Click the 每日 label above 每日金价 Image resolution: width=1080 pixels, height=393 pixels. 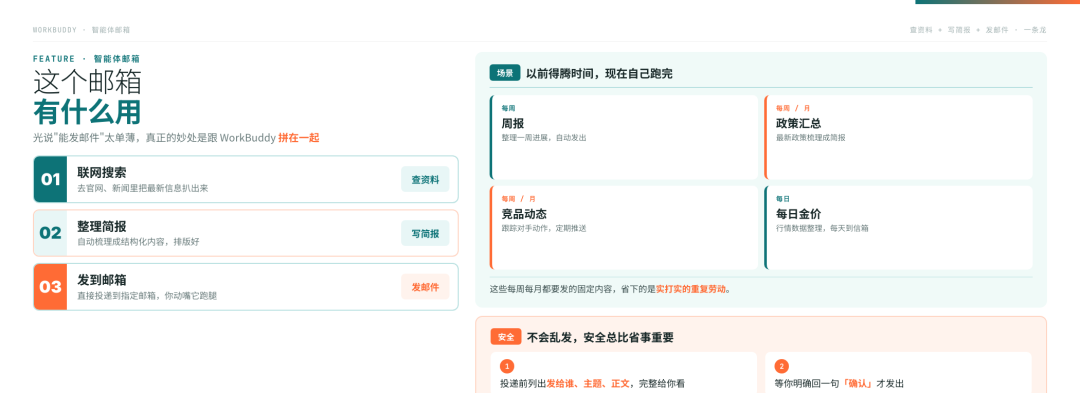click(x=783, y=199)
